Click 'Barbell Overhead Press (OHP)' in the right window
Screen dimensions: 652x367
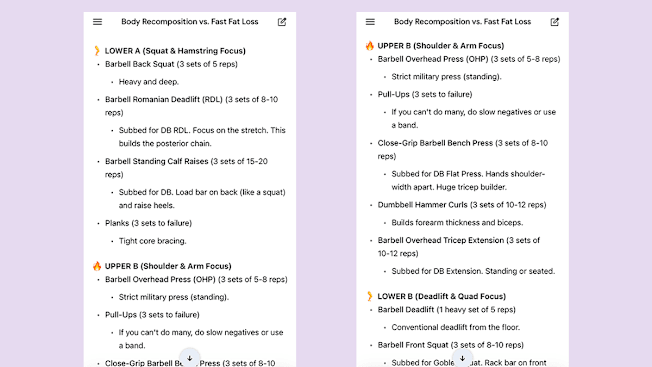(469, 59)
